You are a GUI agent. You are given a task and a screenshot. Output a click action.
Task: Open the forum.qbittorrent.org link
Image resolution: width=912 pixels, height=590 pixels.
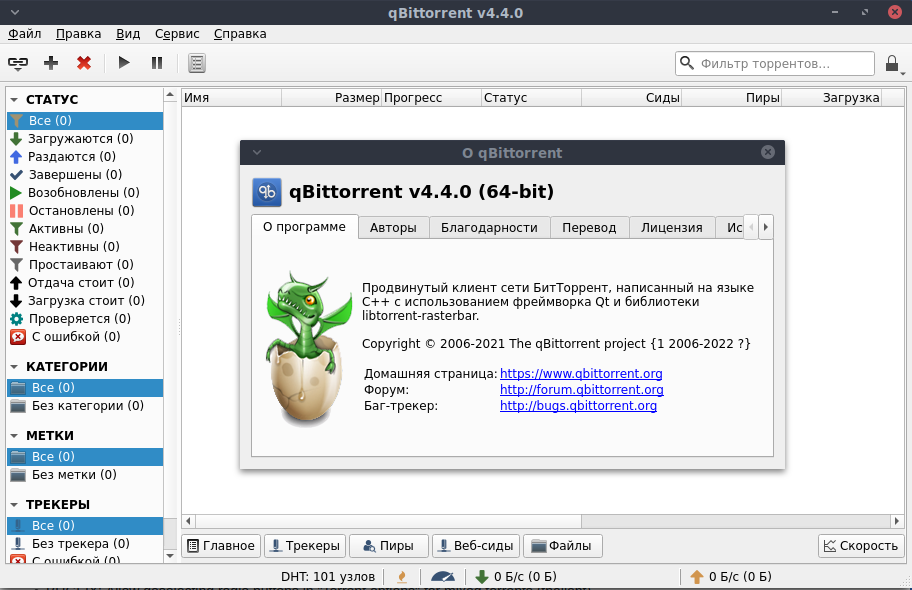[582, 390]
